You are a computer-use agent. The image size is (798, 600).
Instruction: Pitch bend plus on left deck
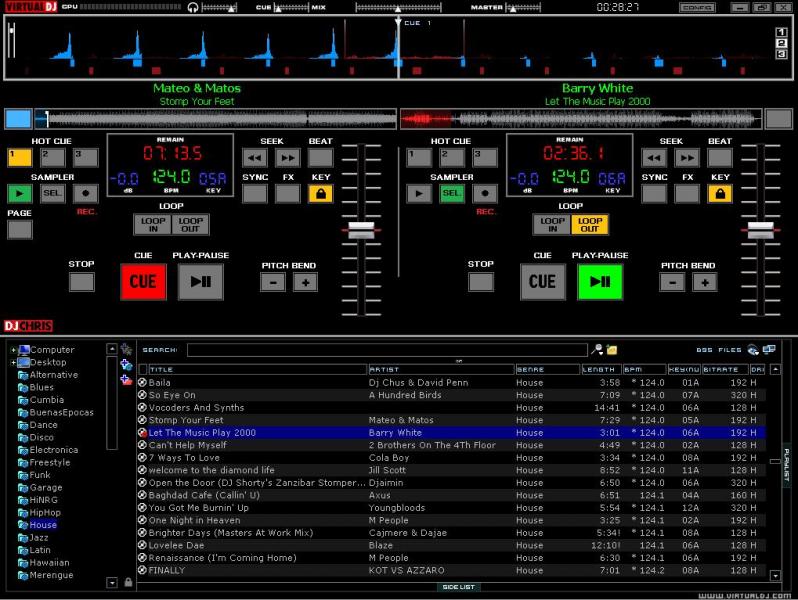305,282
